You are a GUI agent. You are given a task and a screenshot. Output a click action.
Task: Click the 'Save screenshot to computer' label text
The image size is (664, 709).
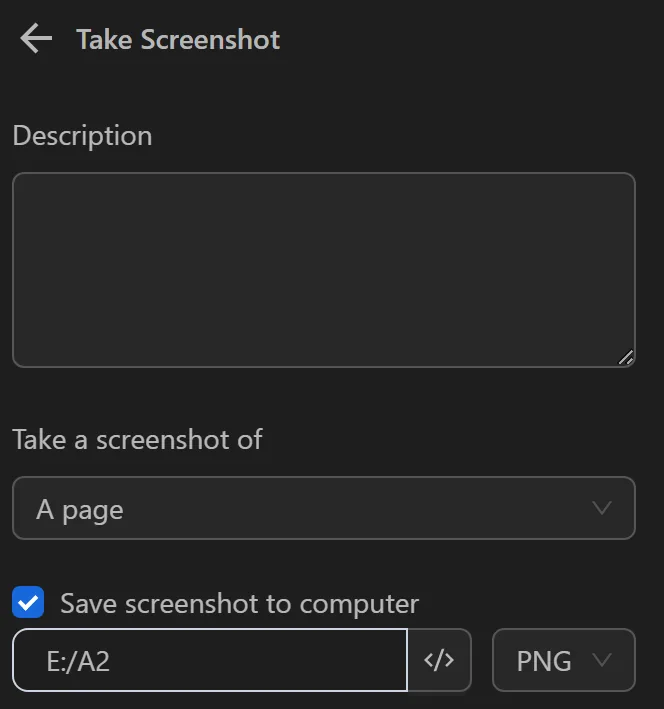tap(239, 603)
